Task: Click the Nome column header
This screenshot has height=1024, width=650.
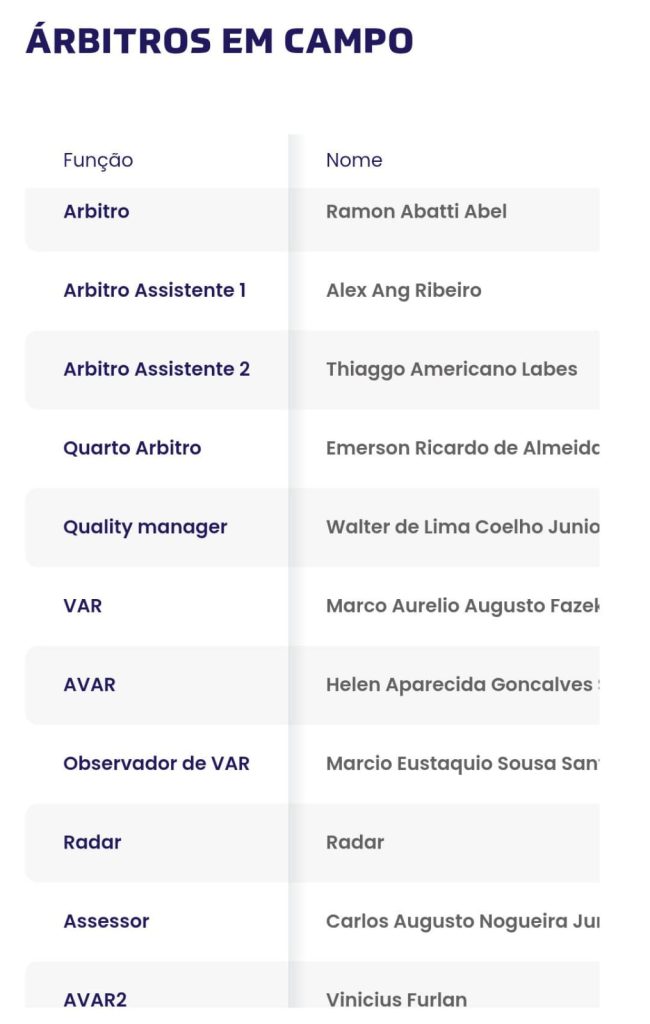Action: tap(354, 160)
